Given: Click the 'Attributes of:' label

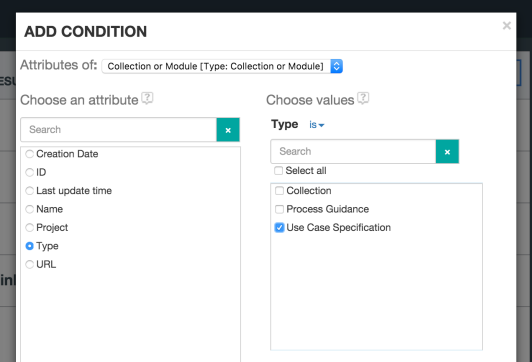Looking at the screenshot, I should 59,65.
